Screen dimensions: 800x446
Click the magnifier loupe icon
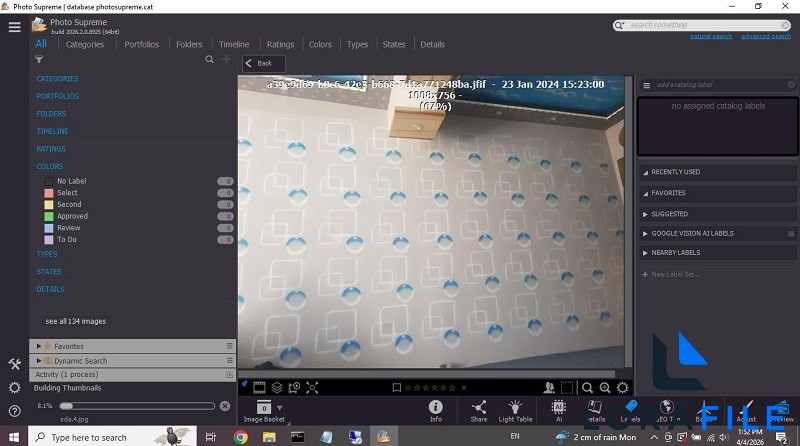pos(587,388)
